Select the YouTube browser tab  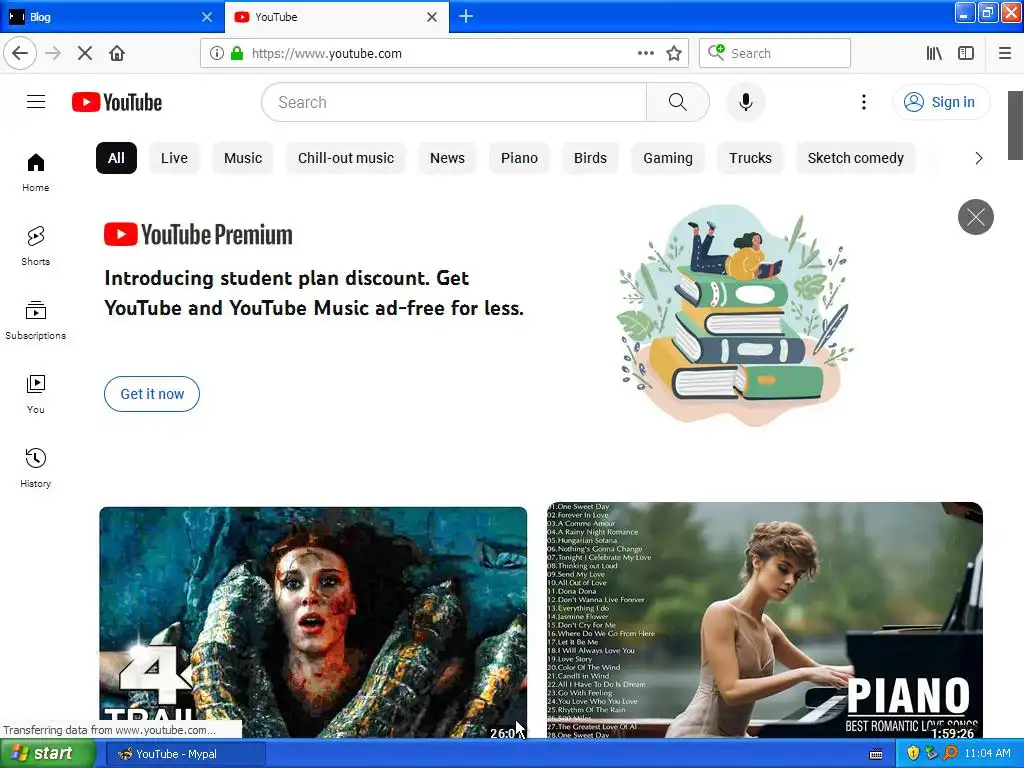[336, 17]
